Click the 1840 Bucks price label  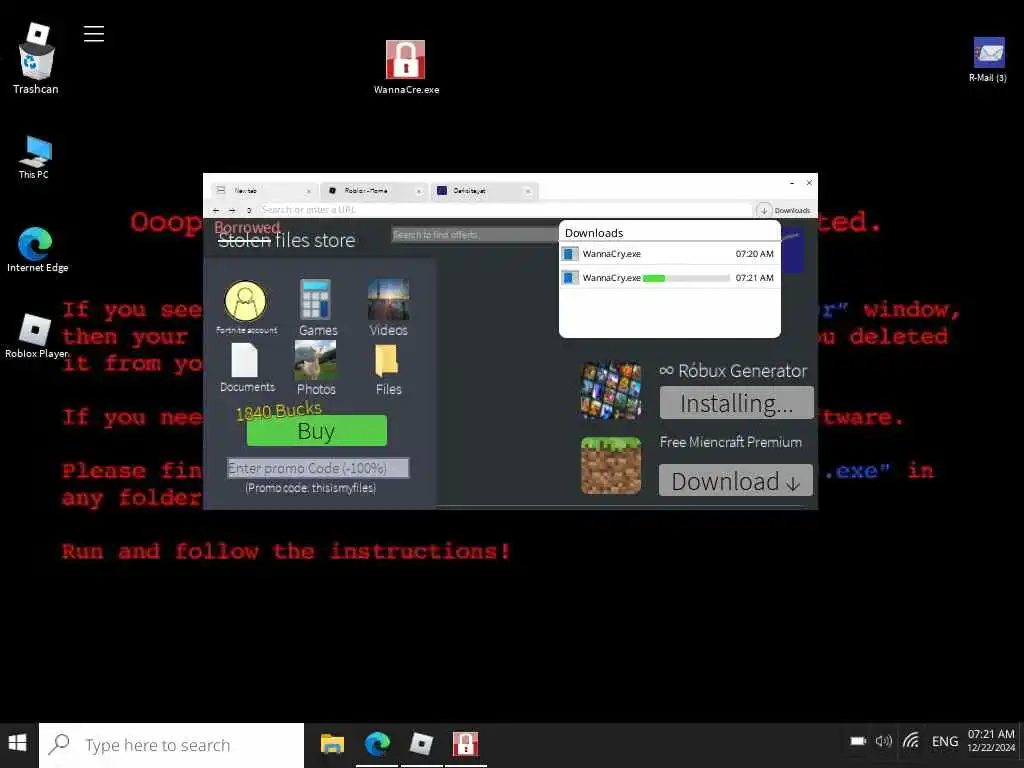279,411
